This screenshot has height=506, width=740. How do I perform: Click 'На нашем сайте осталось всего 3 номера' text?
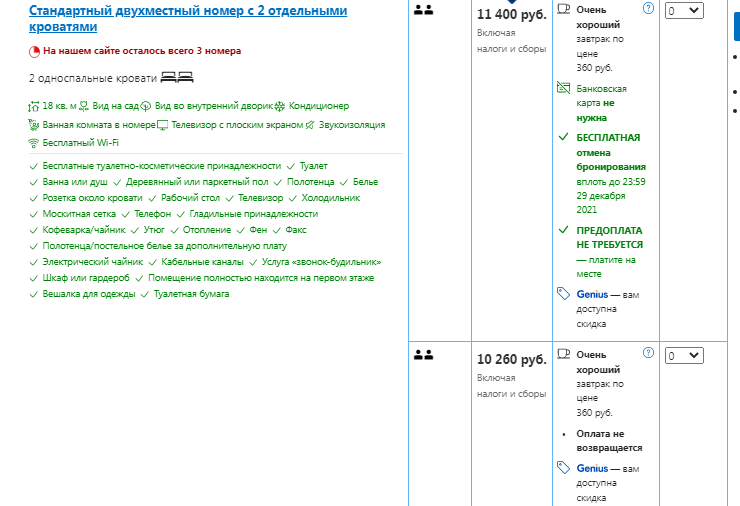point(142,51)
